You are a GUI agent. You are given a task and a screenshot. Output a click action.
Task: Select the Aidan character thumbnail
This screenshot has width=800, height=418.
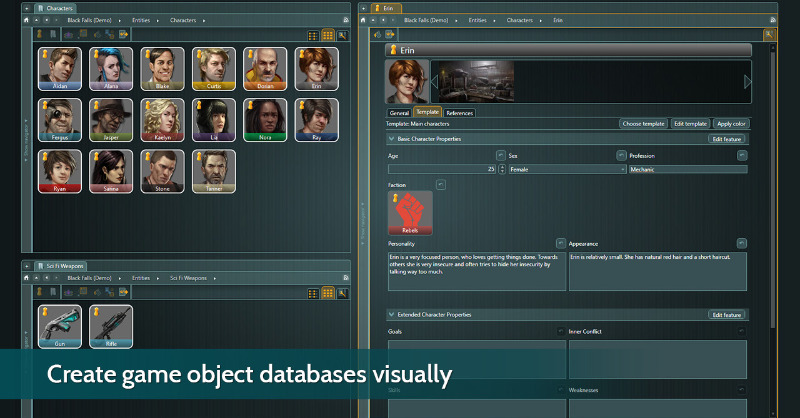coord(60,69)
